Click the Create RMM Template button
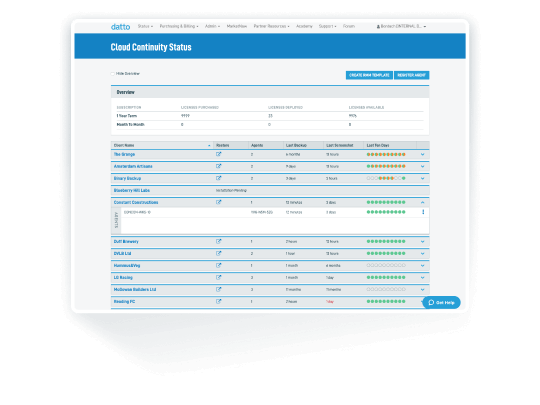 click(x=369, y=75)
